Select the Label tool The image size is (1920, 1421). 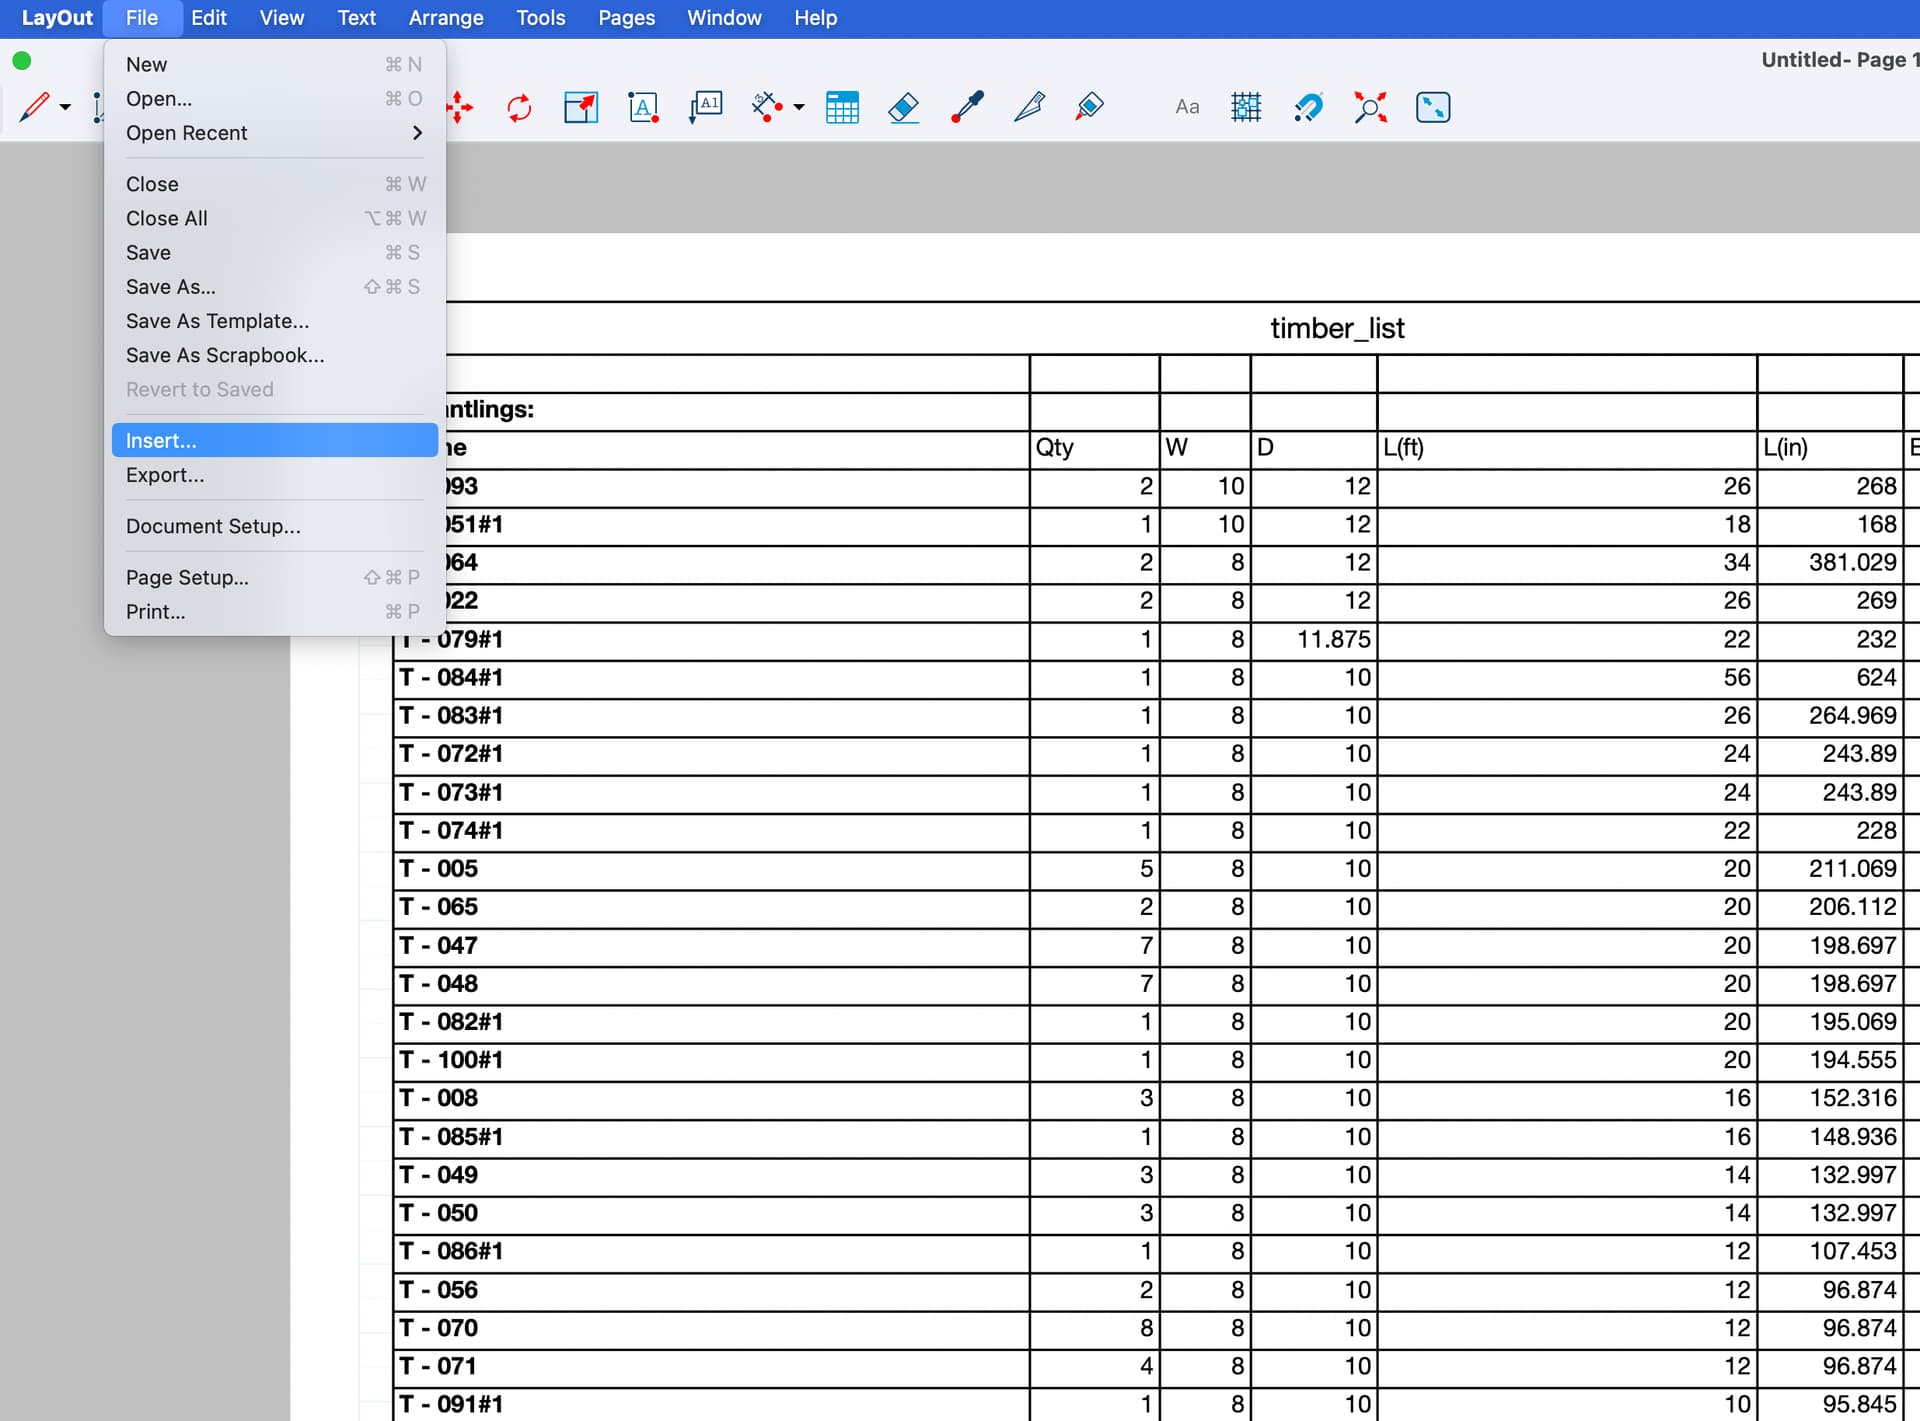[x=706, y=107]
